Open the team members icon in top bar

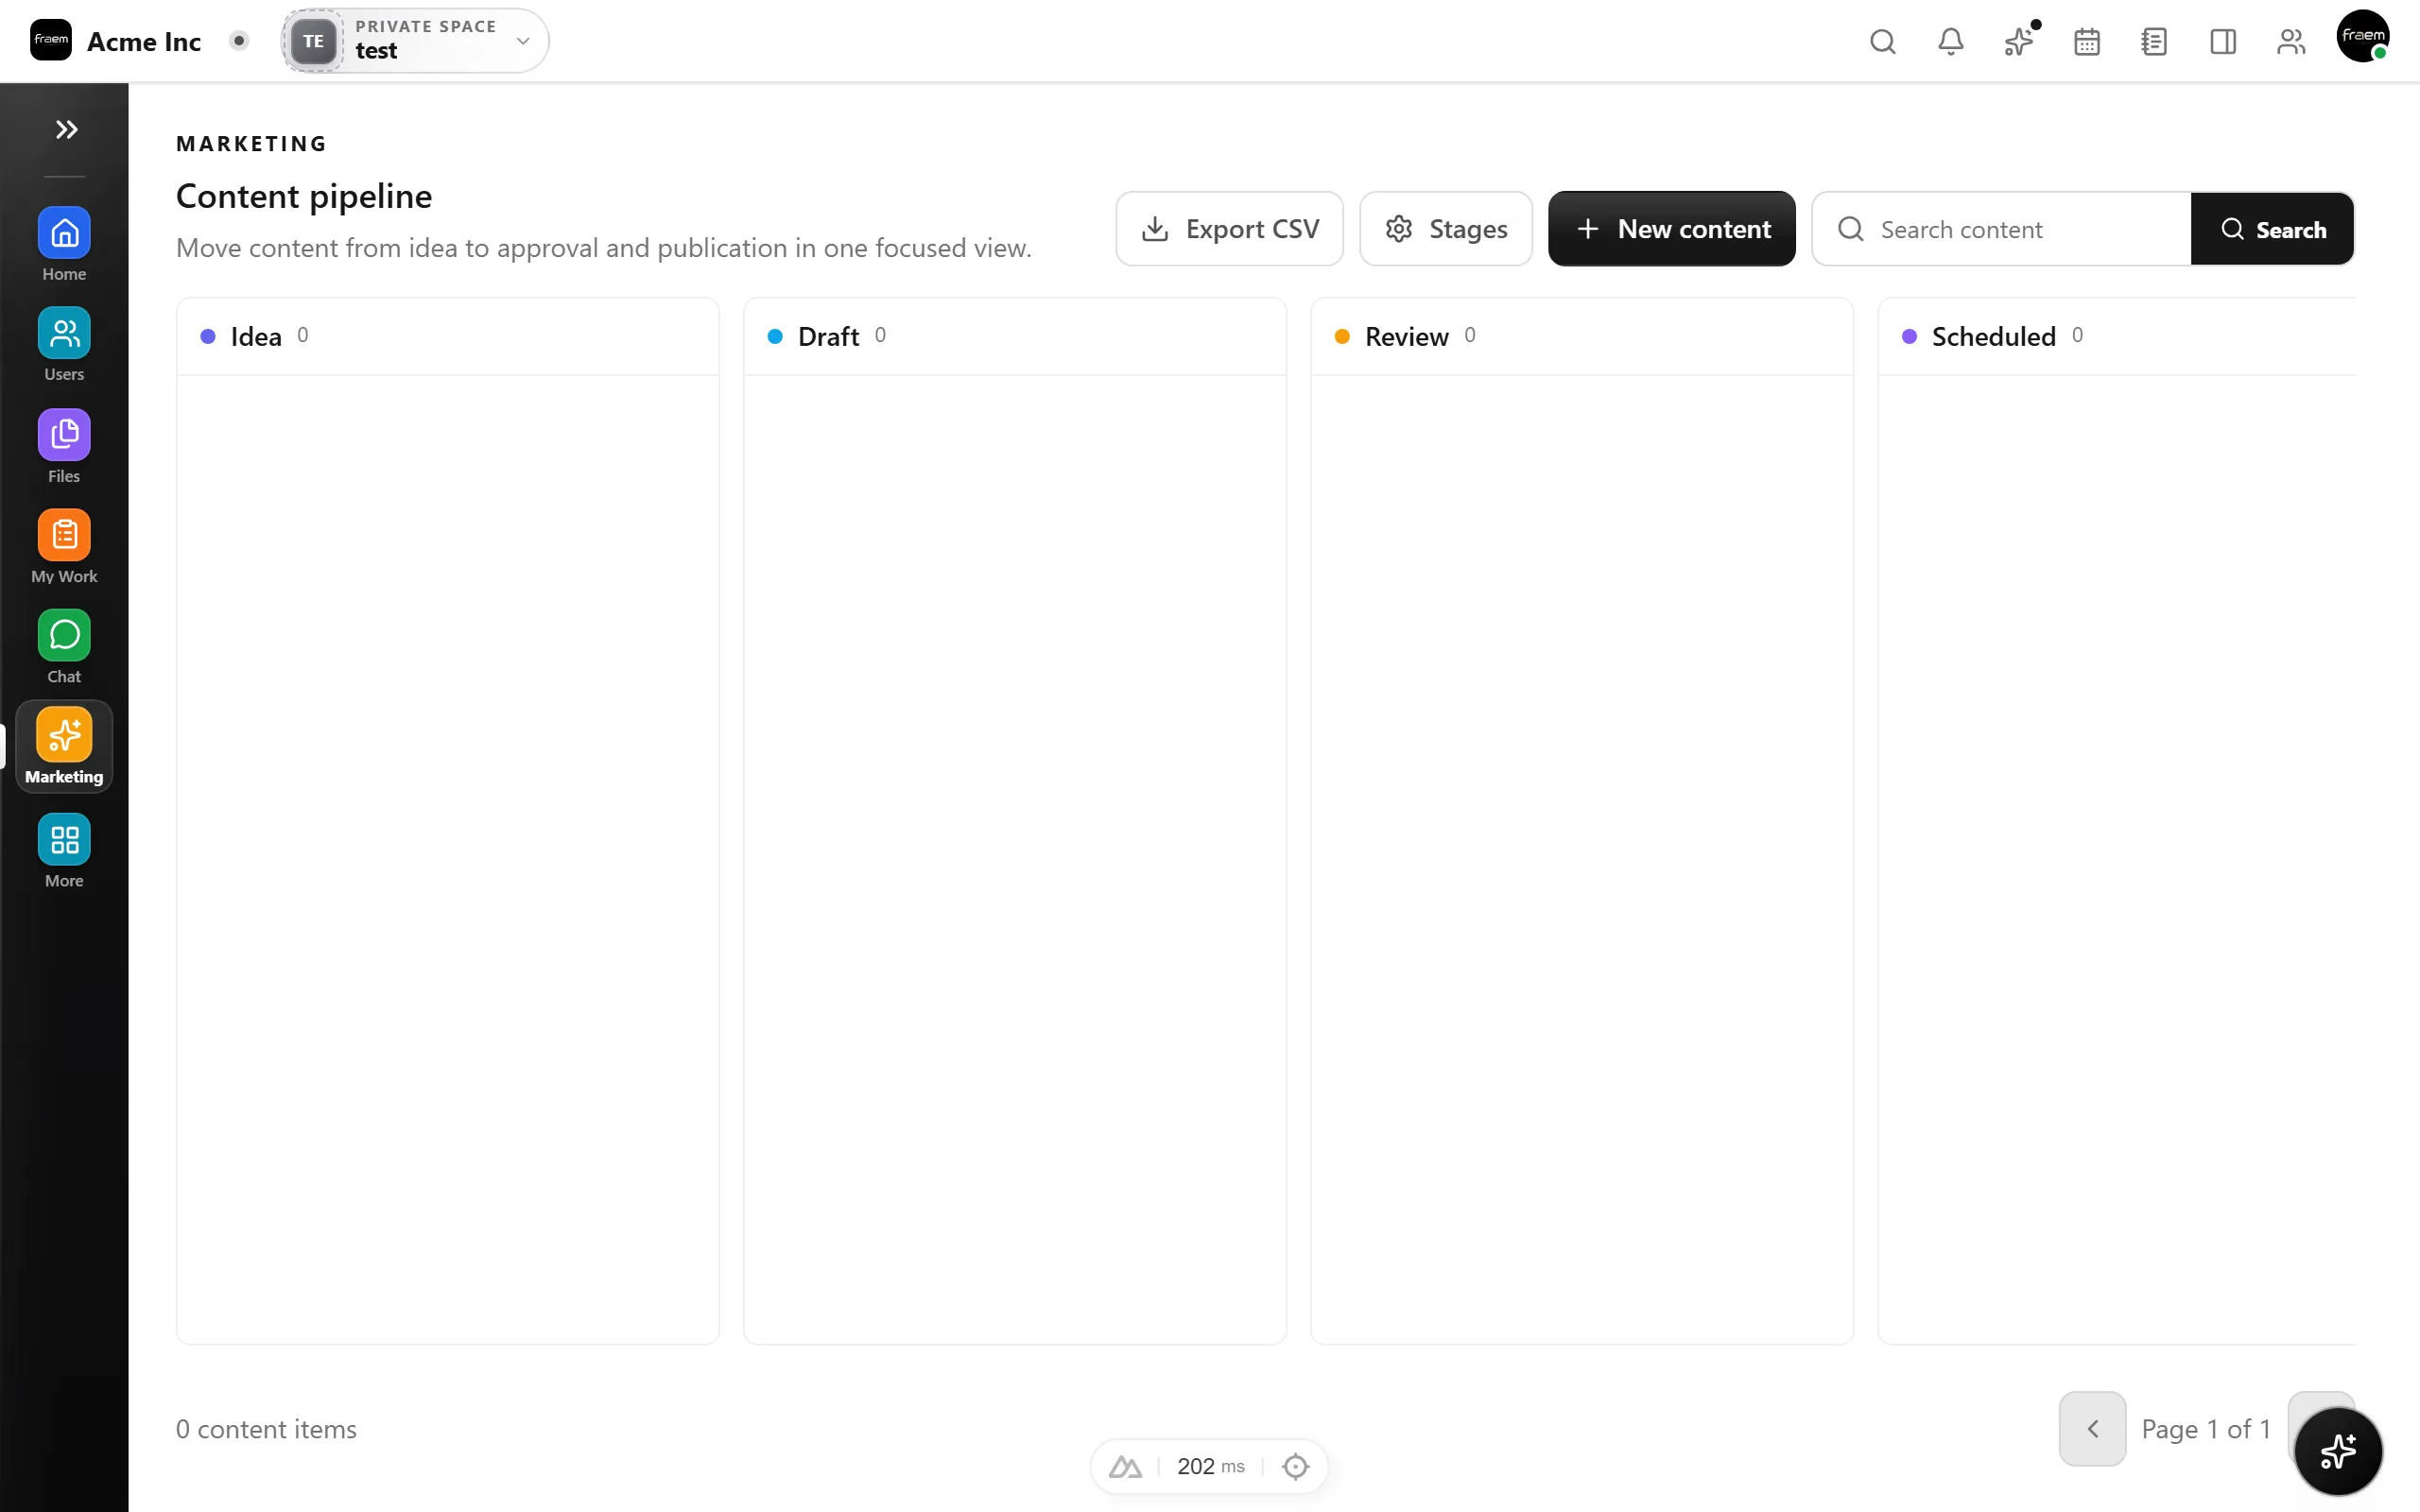coord(2290,41)
